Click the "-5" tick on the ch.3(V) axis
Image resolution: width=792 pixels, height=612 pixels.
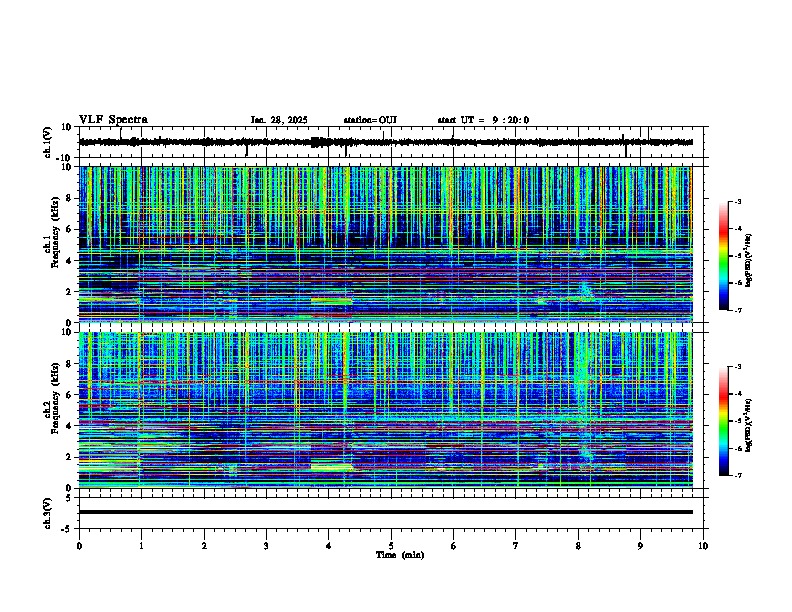coord(67,529)
